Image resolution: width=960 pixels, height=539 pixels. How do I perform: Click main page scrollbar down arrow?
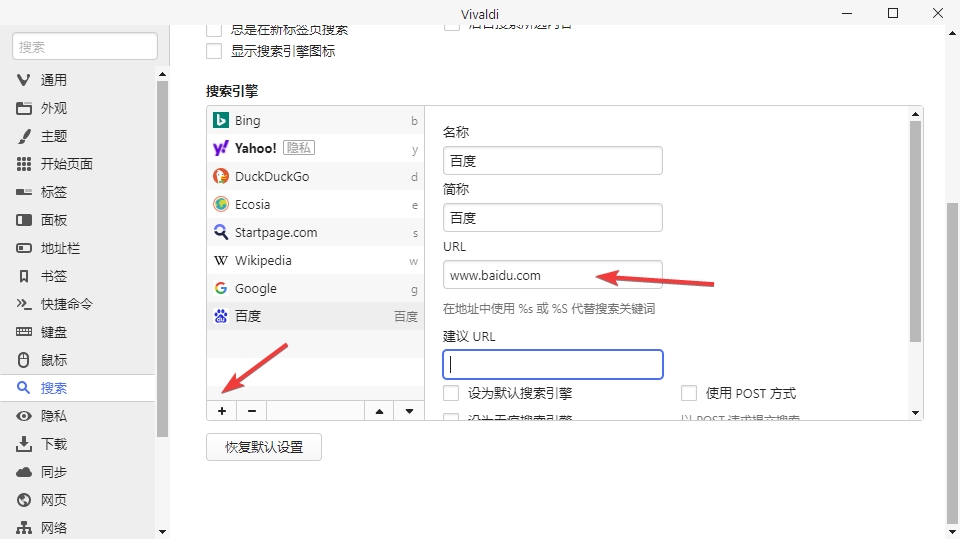coord(953,532)
